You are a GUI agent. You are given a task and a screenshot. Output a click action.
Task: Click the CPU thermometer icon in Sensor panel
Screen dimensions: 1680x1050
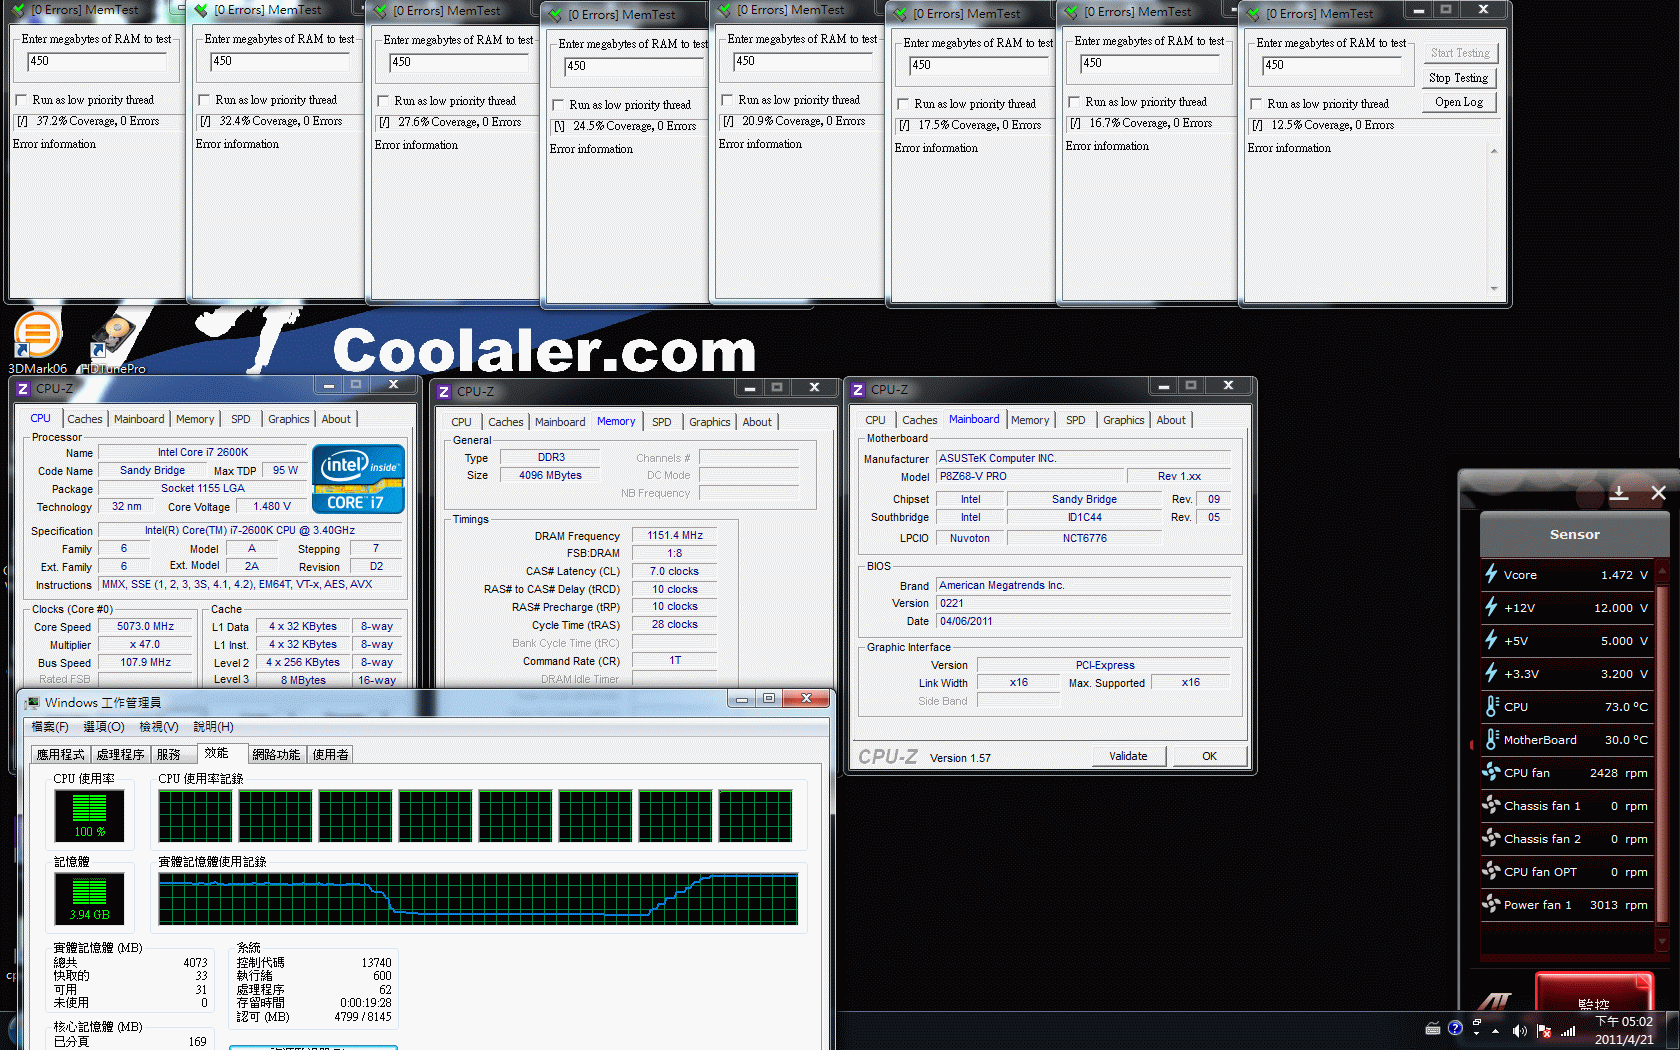(x=1492, y=706)
